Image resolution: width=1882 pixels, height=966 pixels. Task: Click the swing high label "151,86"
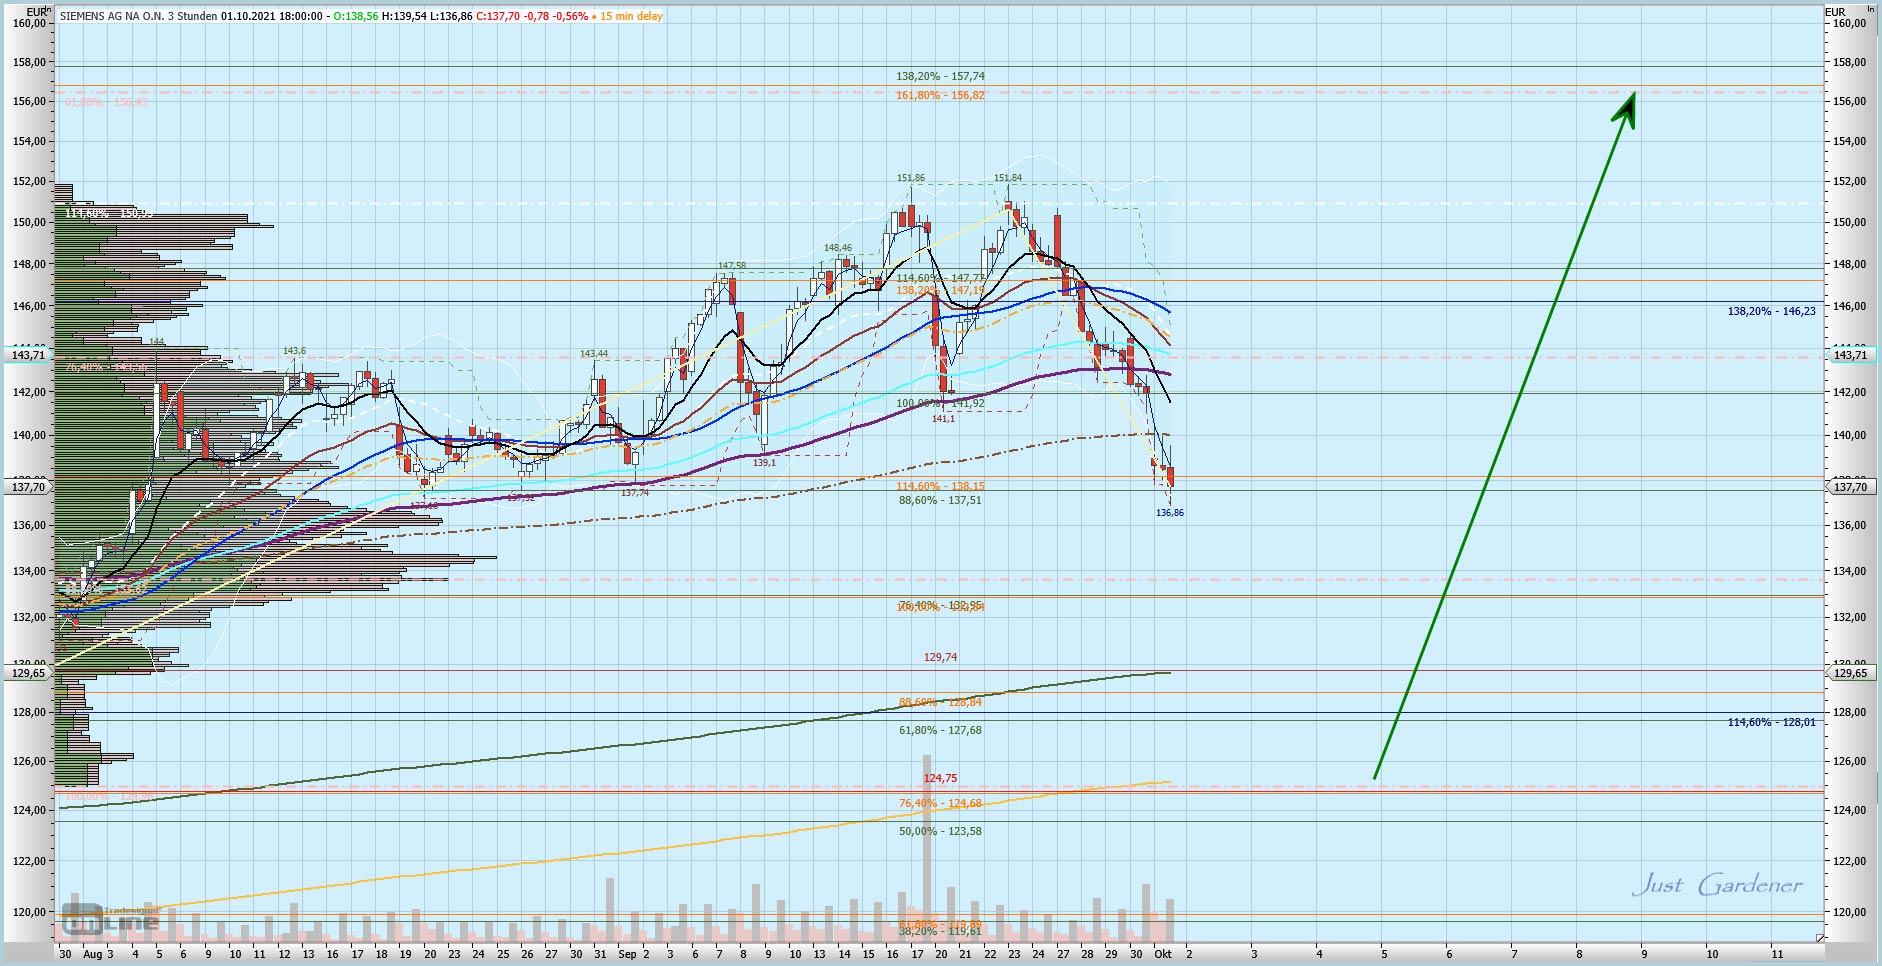click(911, 178)
